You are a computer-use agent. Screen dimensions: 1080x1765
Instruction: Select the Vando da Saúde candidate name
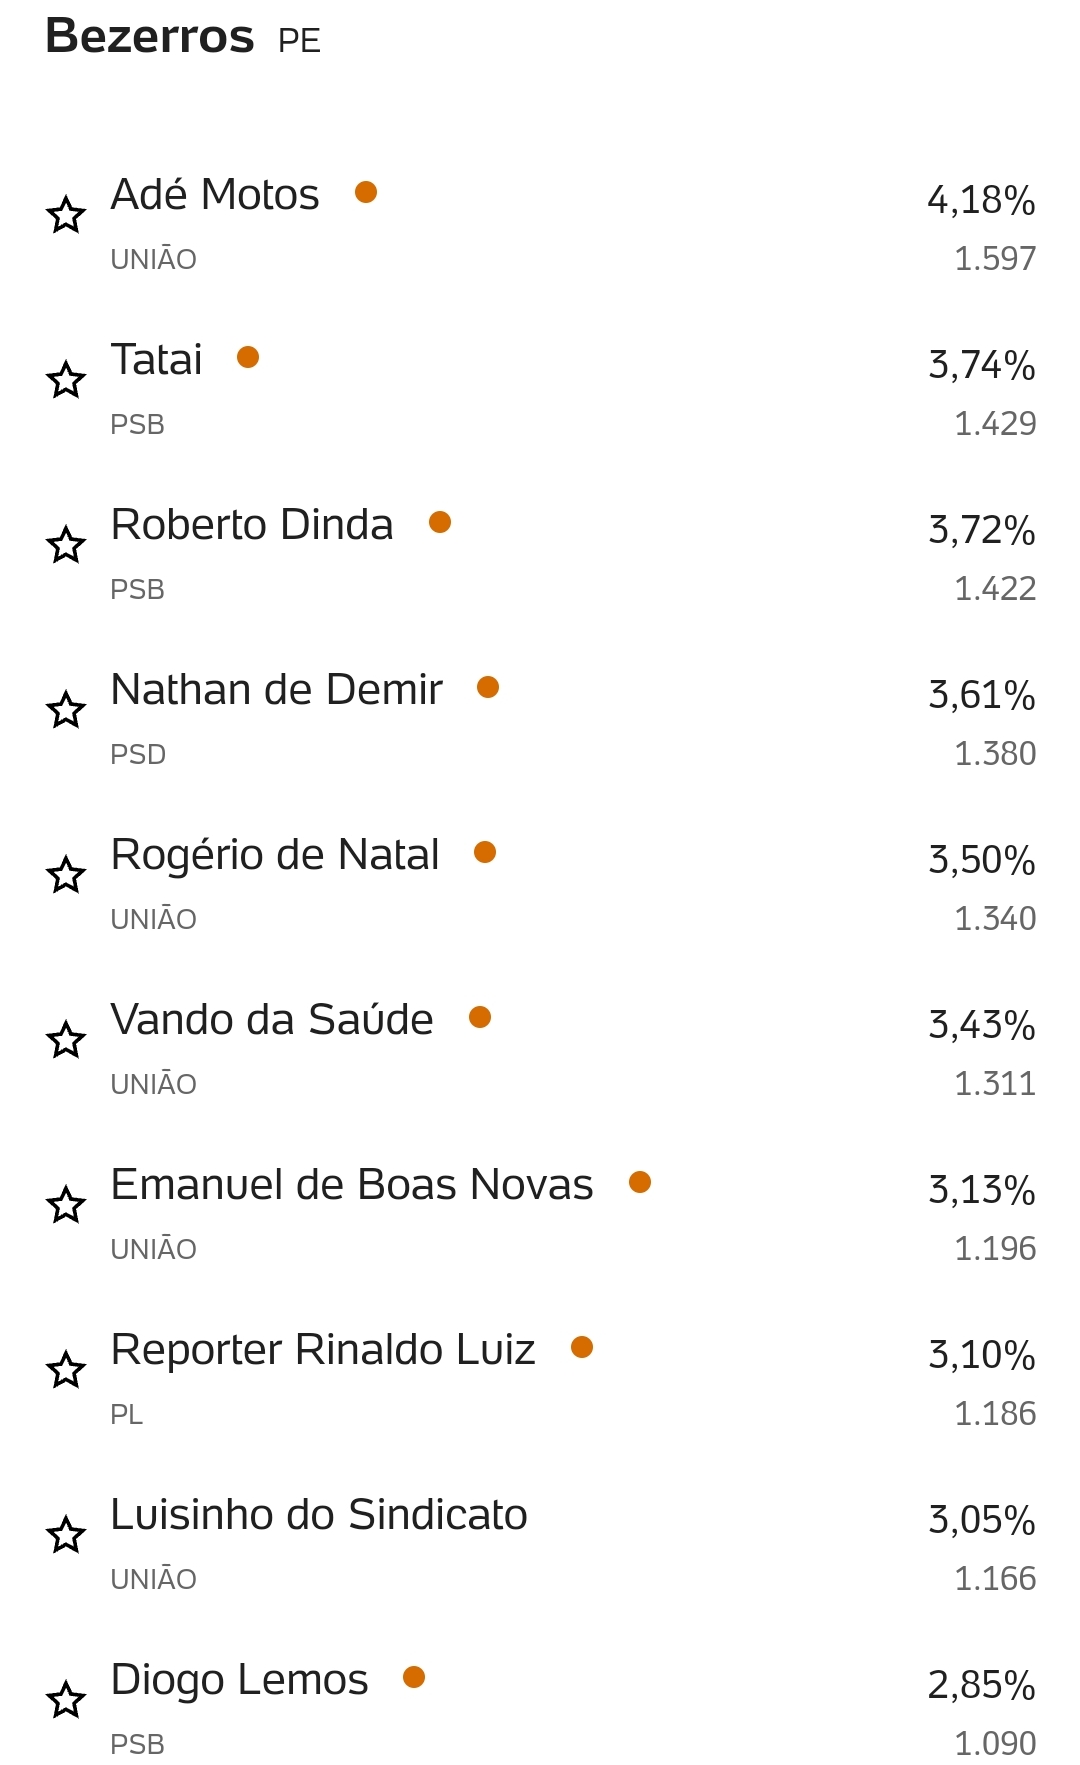coord(272,1020)
